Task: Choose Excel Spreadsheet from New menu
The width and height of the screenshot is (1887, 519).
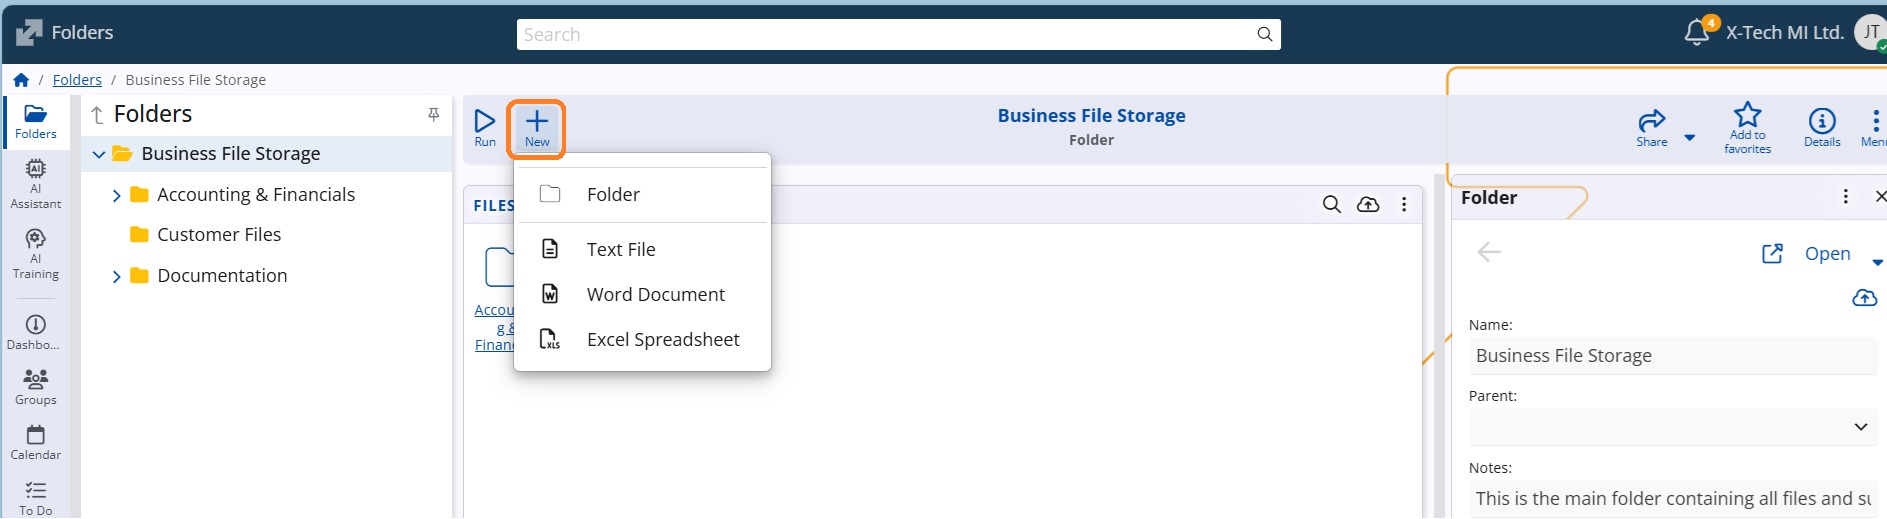Action: pos(642,340)
